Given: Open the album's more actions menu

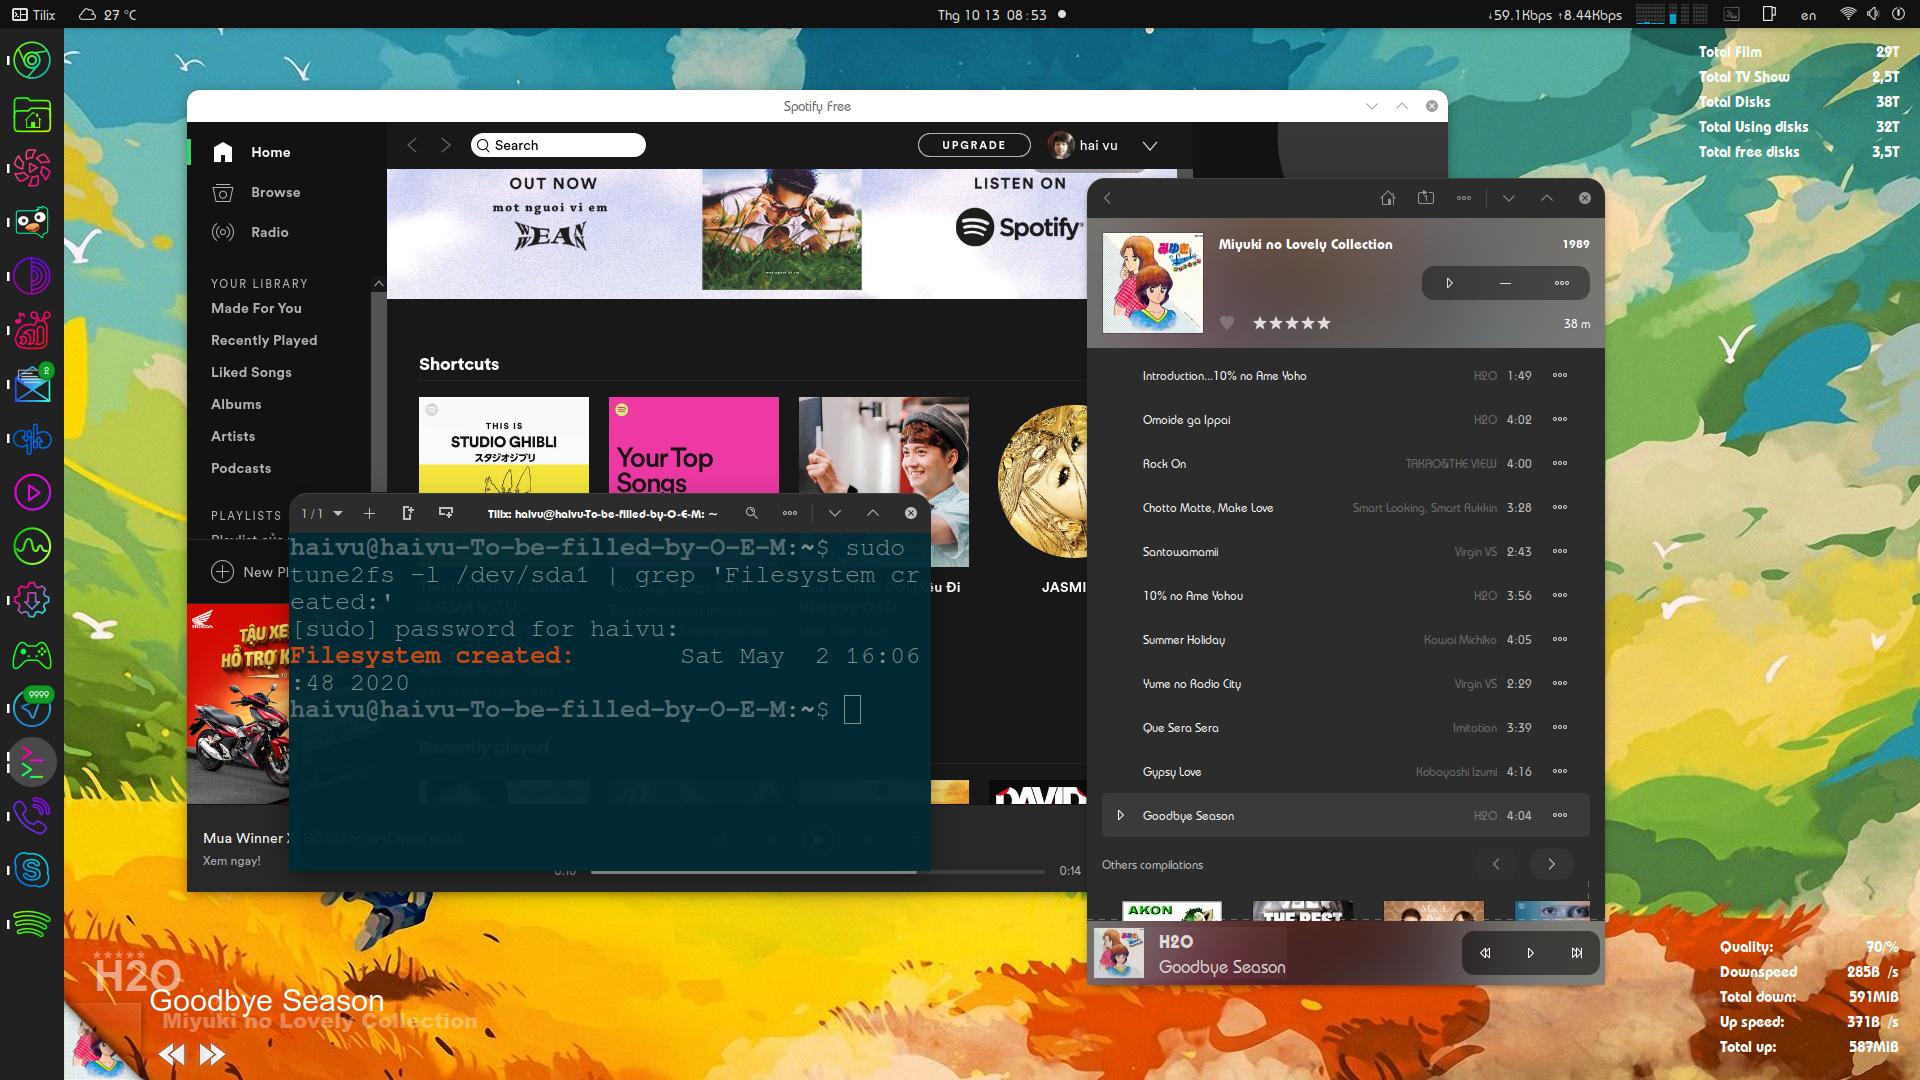Looking at the screenshot, I should pyautogui.click(x=1562, y=283).
